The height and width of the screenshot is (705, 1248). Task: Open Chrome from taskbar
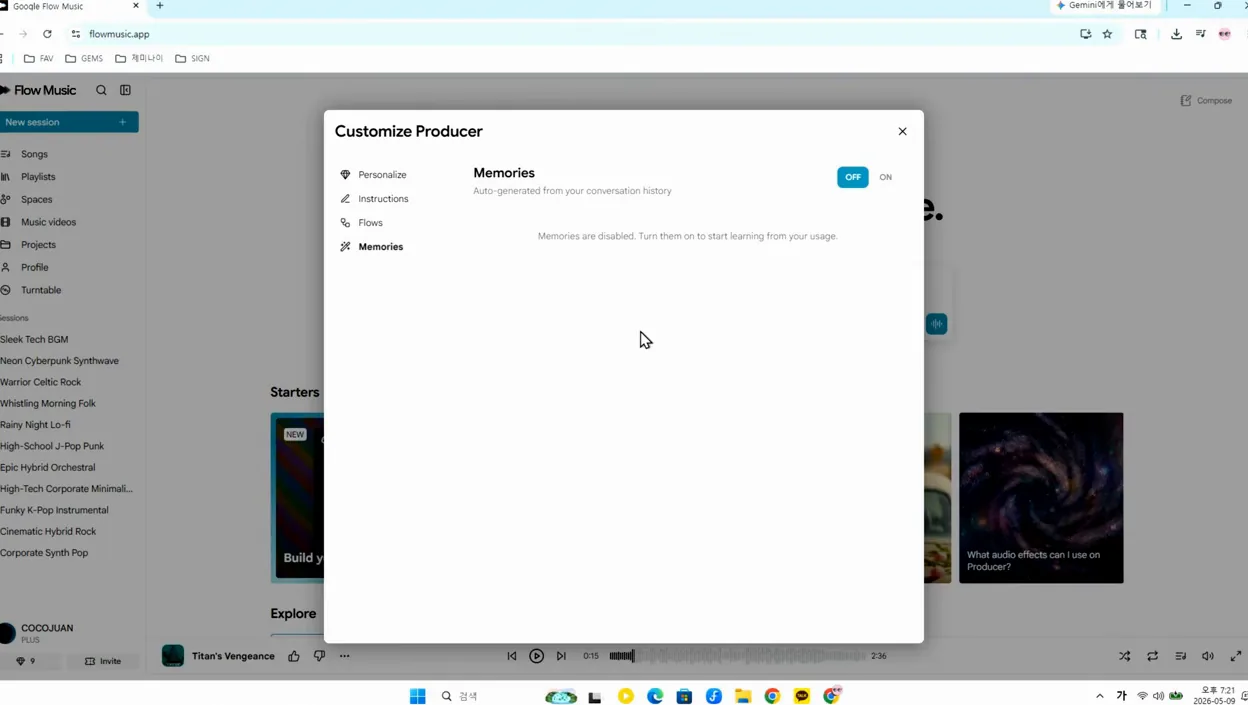772,696
